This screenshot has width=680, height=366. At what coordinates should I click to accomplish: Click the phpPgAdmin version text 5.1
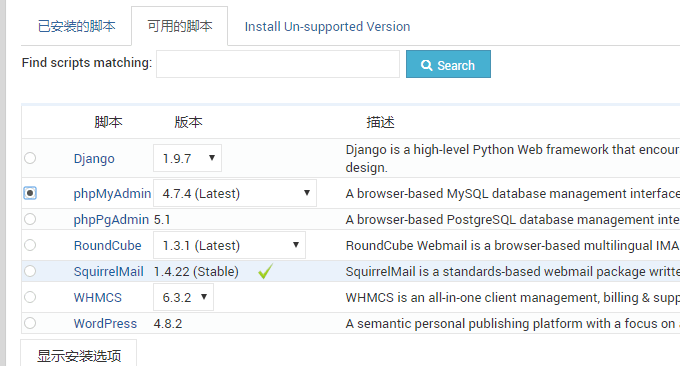162,219
